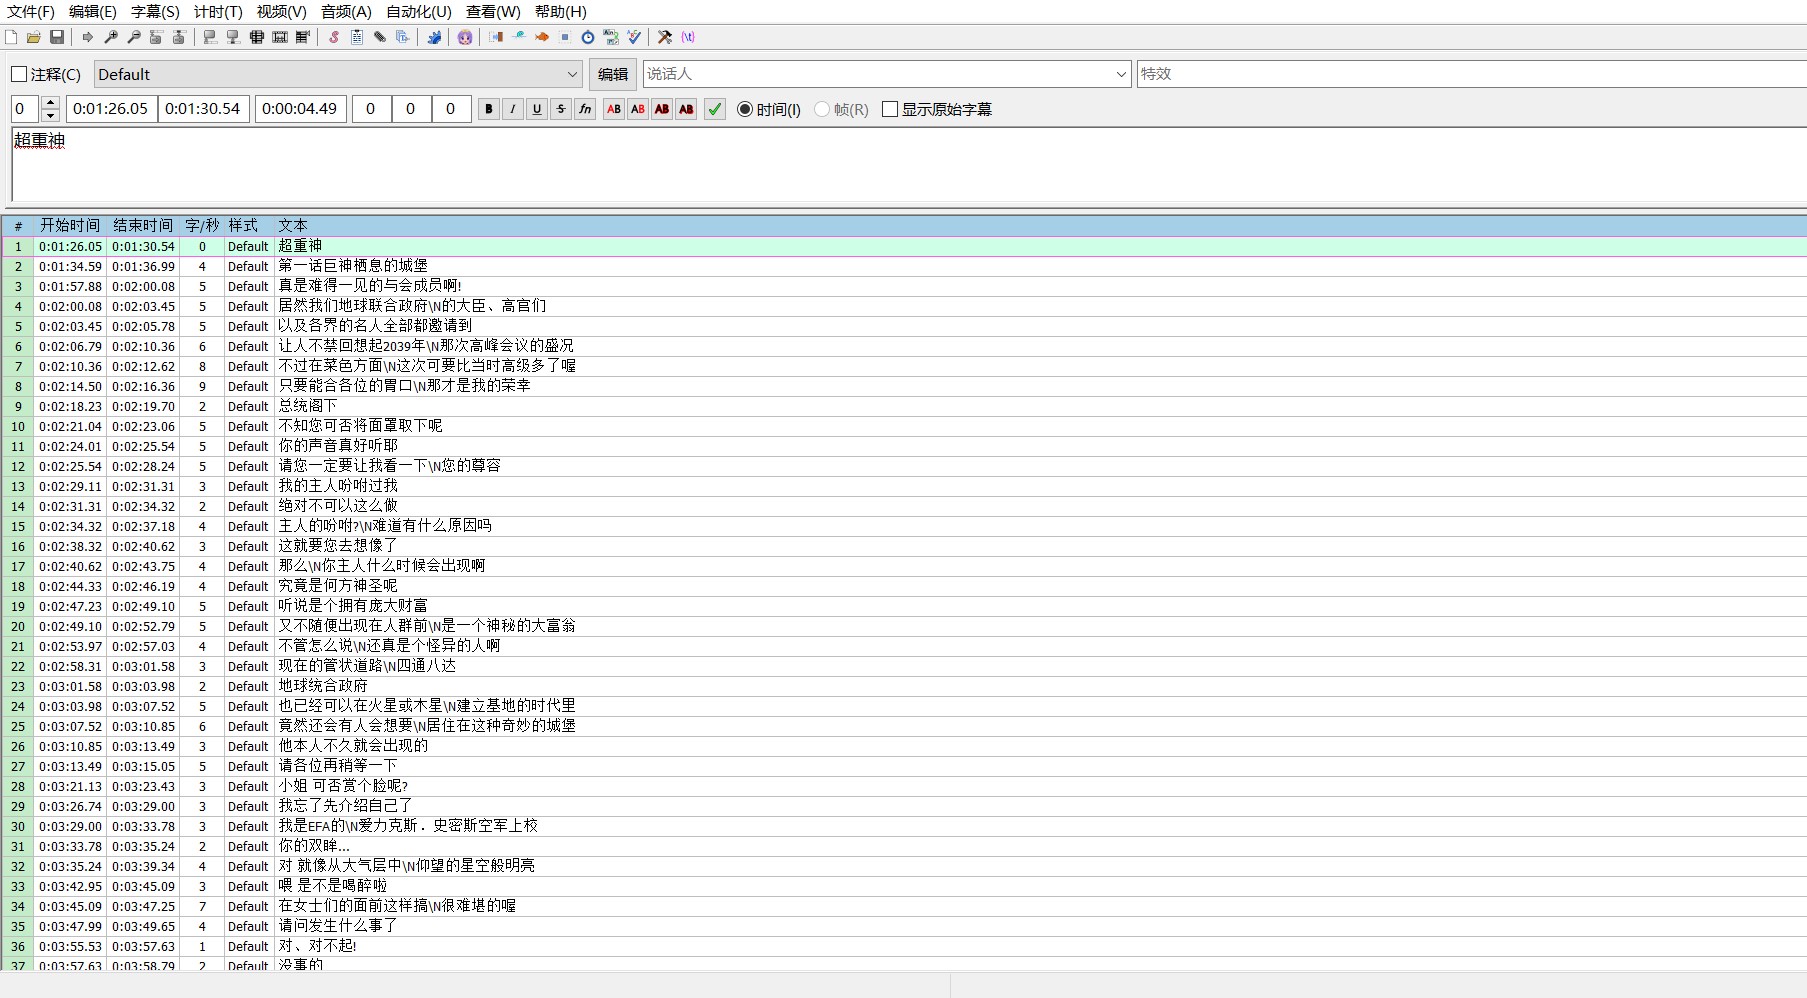1807x998 pixels.
Task: Run the Spell Checker ABC icon
Action: [x=634, y=37]
